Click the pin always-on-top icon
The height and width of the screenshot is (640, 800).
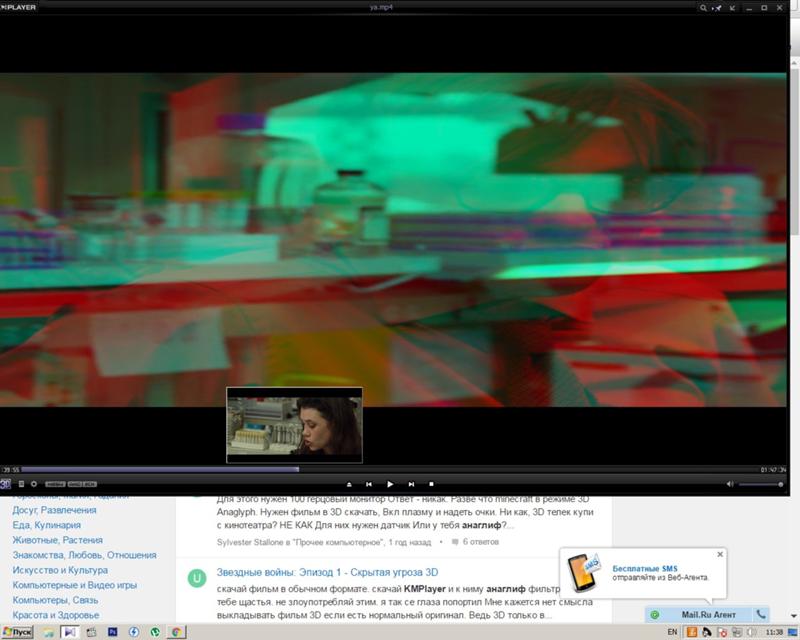point(716,7)
